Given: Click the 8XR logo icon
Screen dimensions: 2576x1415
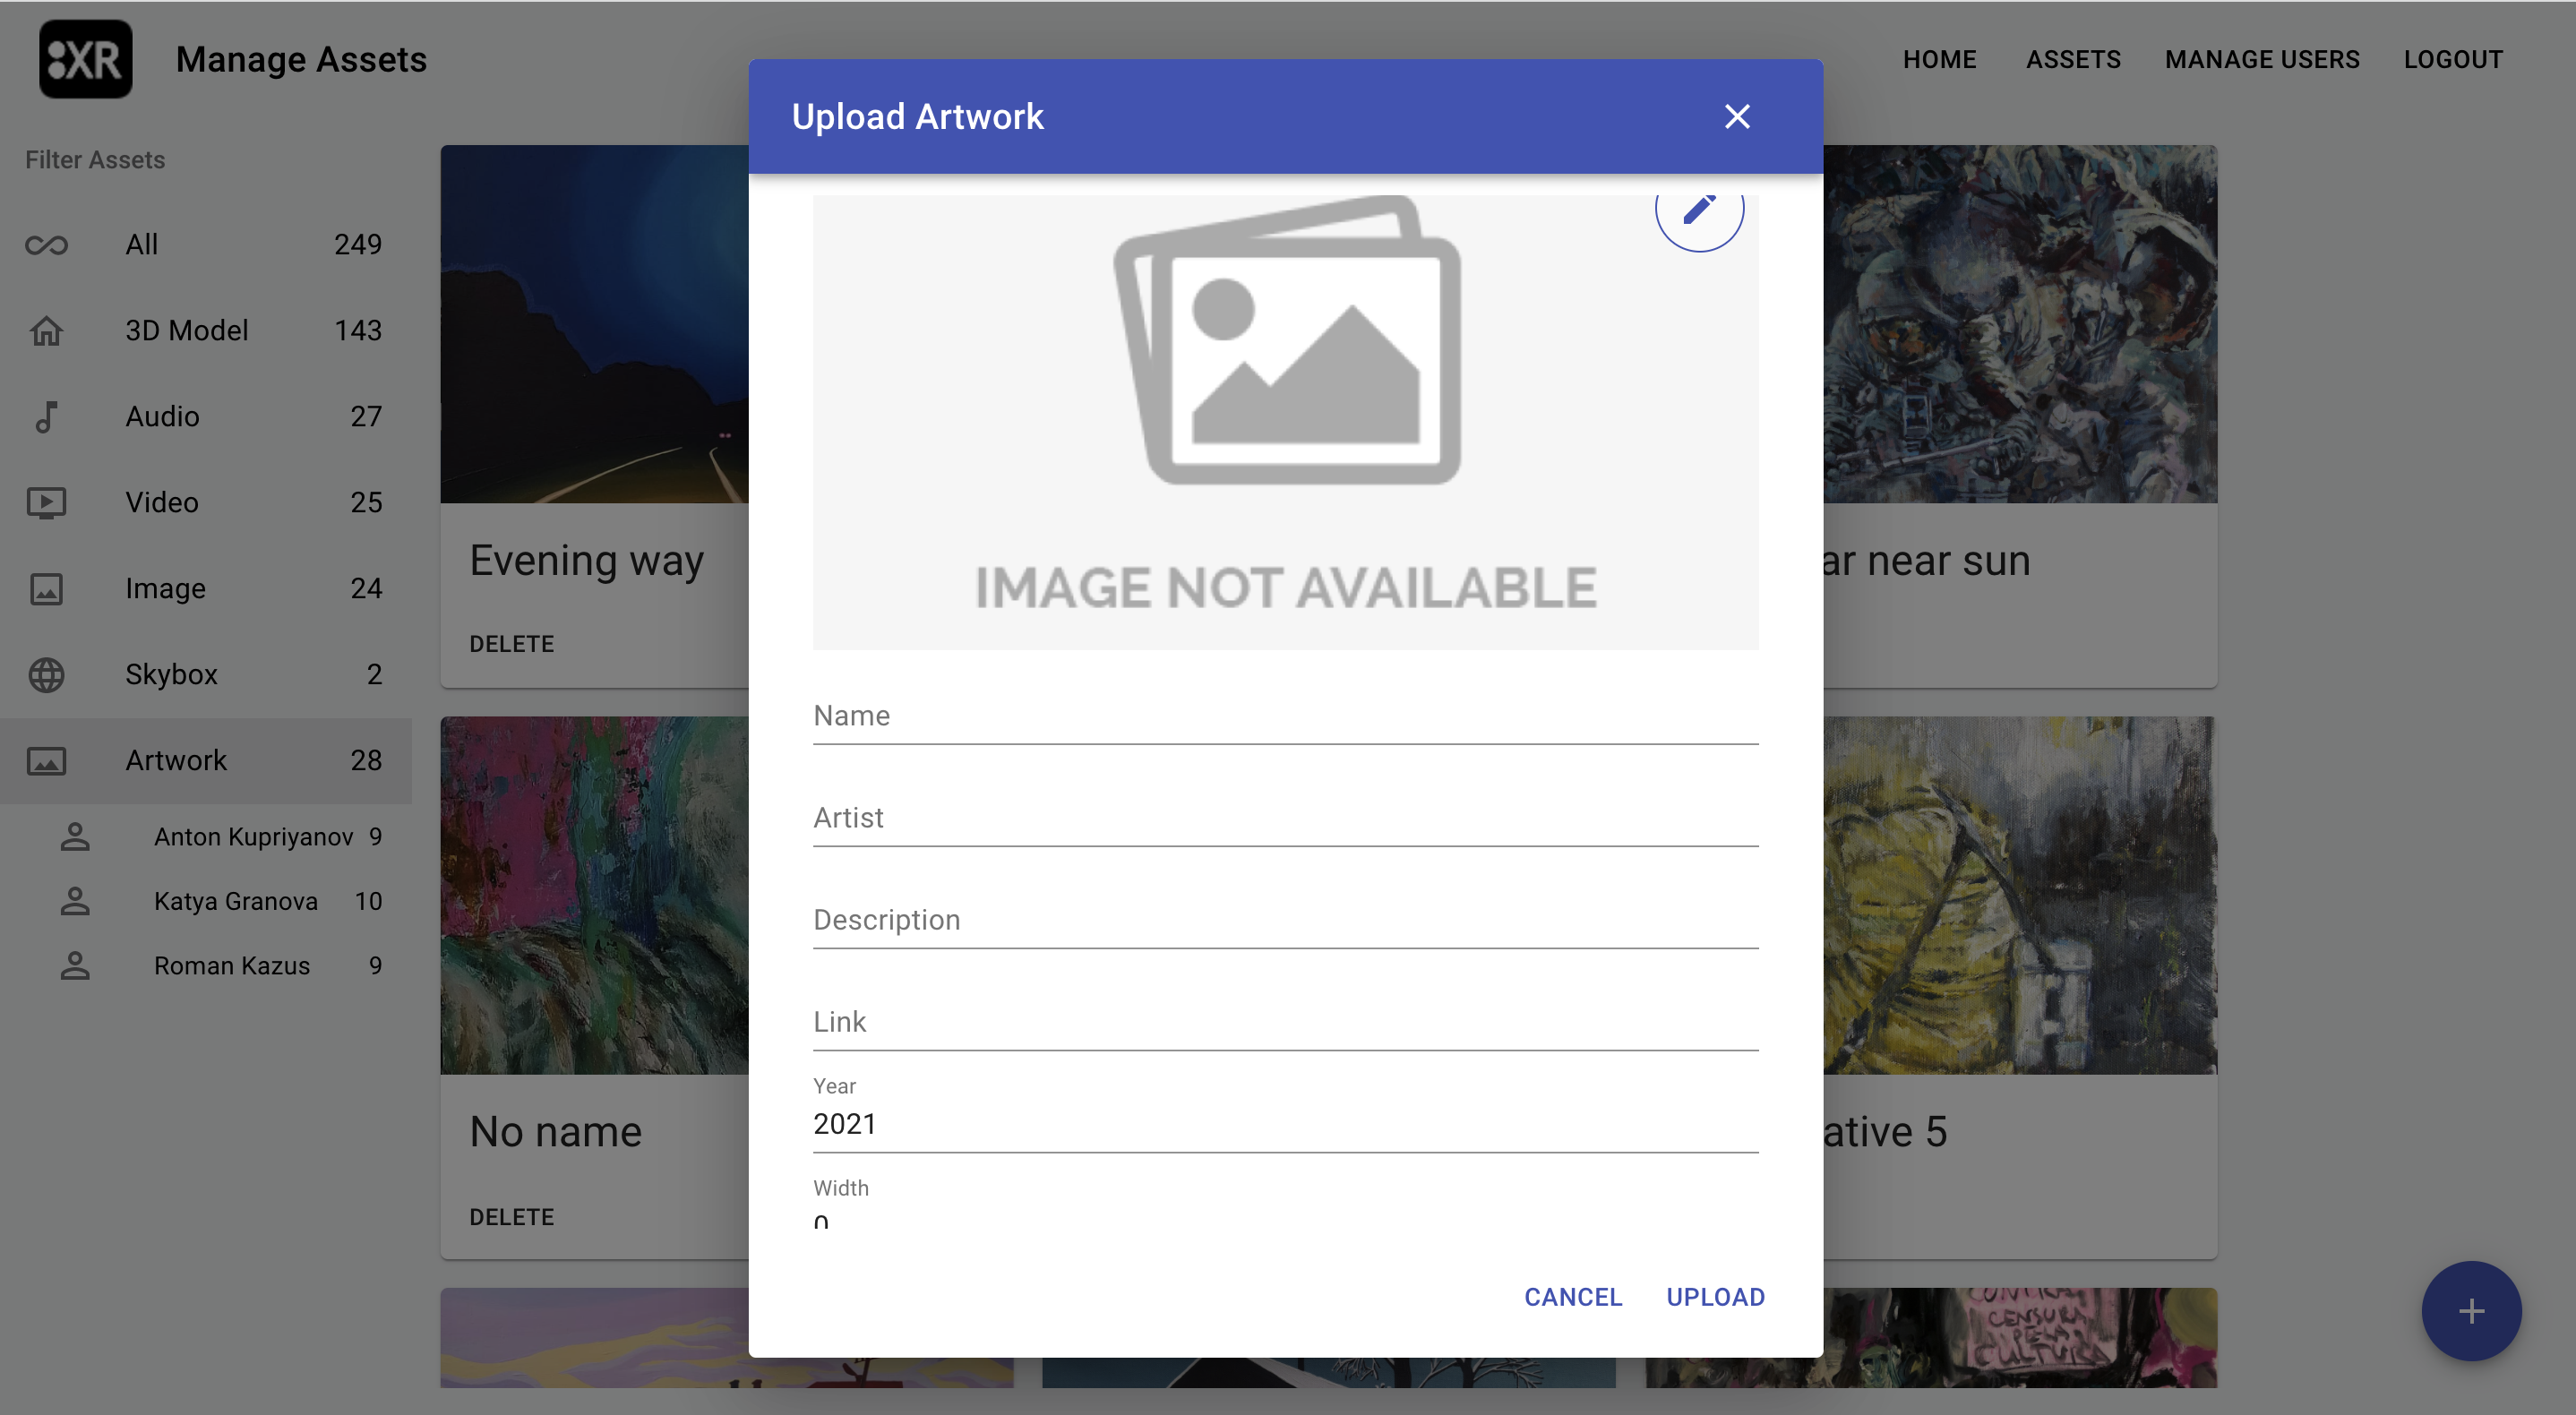Looking at the screenshot, I should (85, 60).
